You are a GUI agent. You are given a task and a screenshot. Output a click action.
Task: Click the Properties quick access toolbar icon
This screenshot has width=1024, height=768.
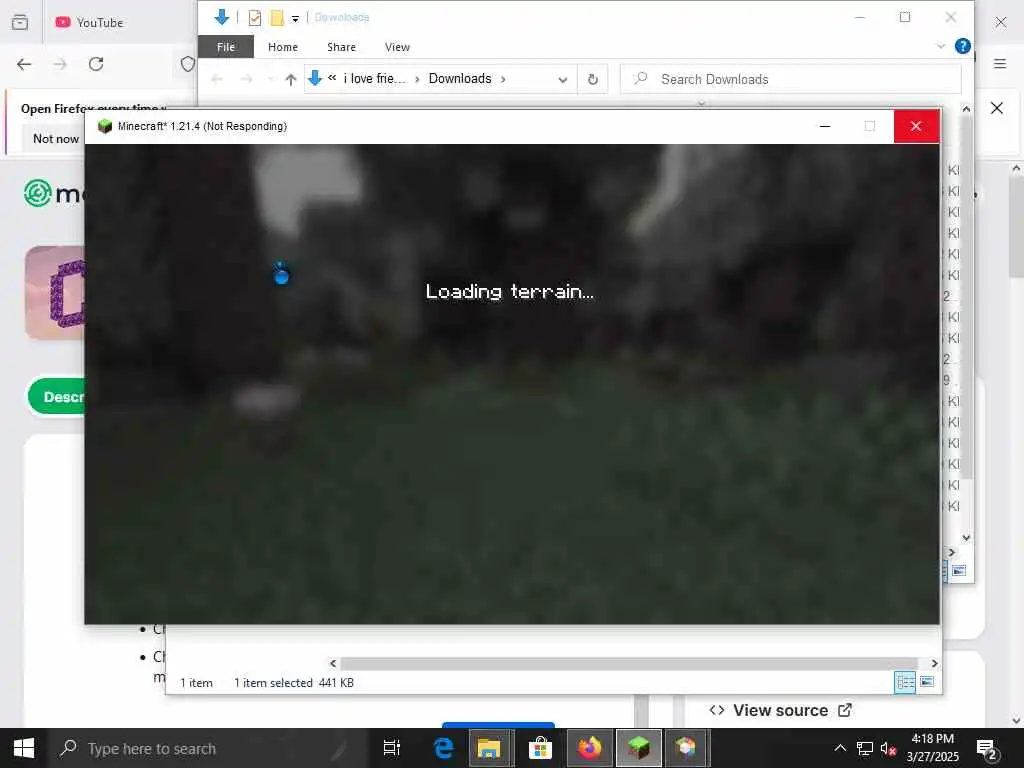pyautogui.click(x=255, y=18)
